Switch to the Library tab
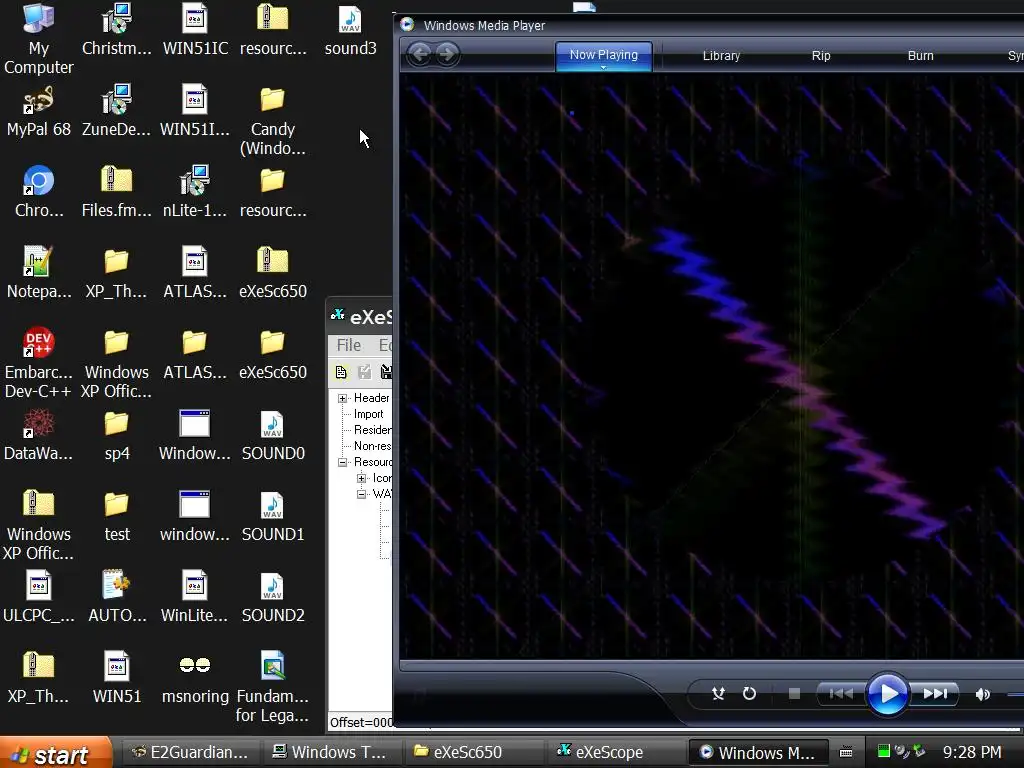 coord(721,56)
